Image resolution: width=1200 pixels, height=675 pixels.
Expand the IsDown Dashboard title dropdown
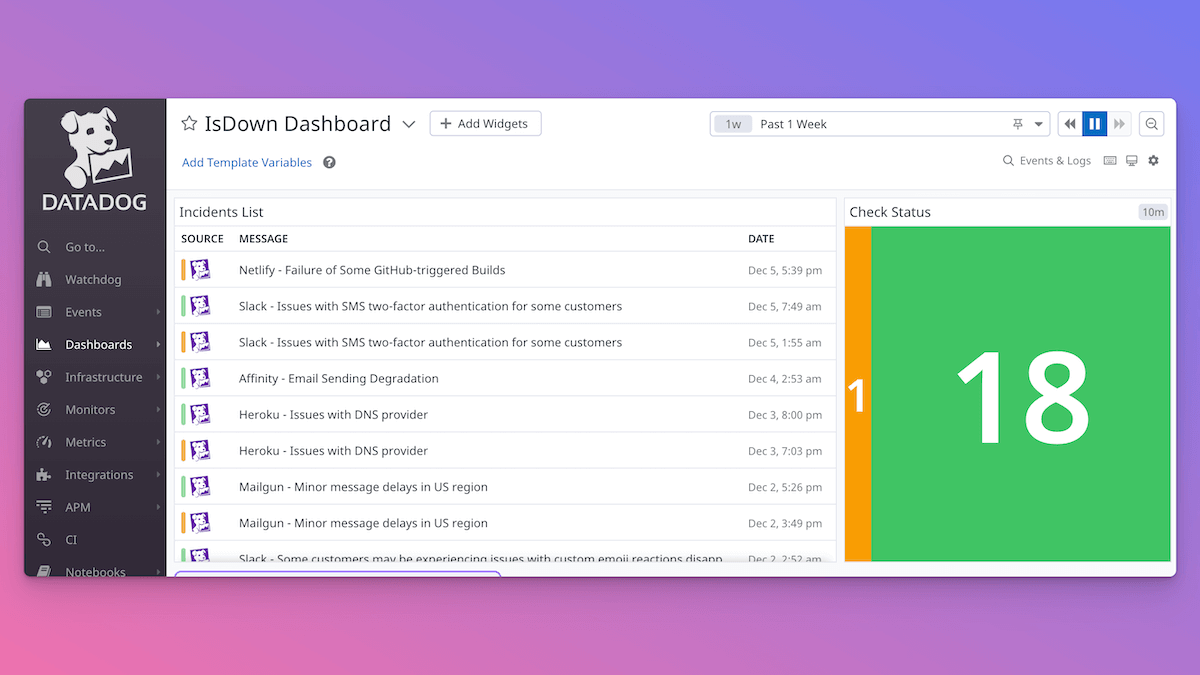[408, 125]
